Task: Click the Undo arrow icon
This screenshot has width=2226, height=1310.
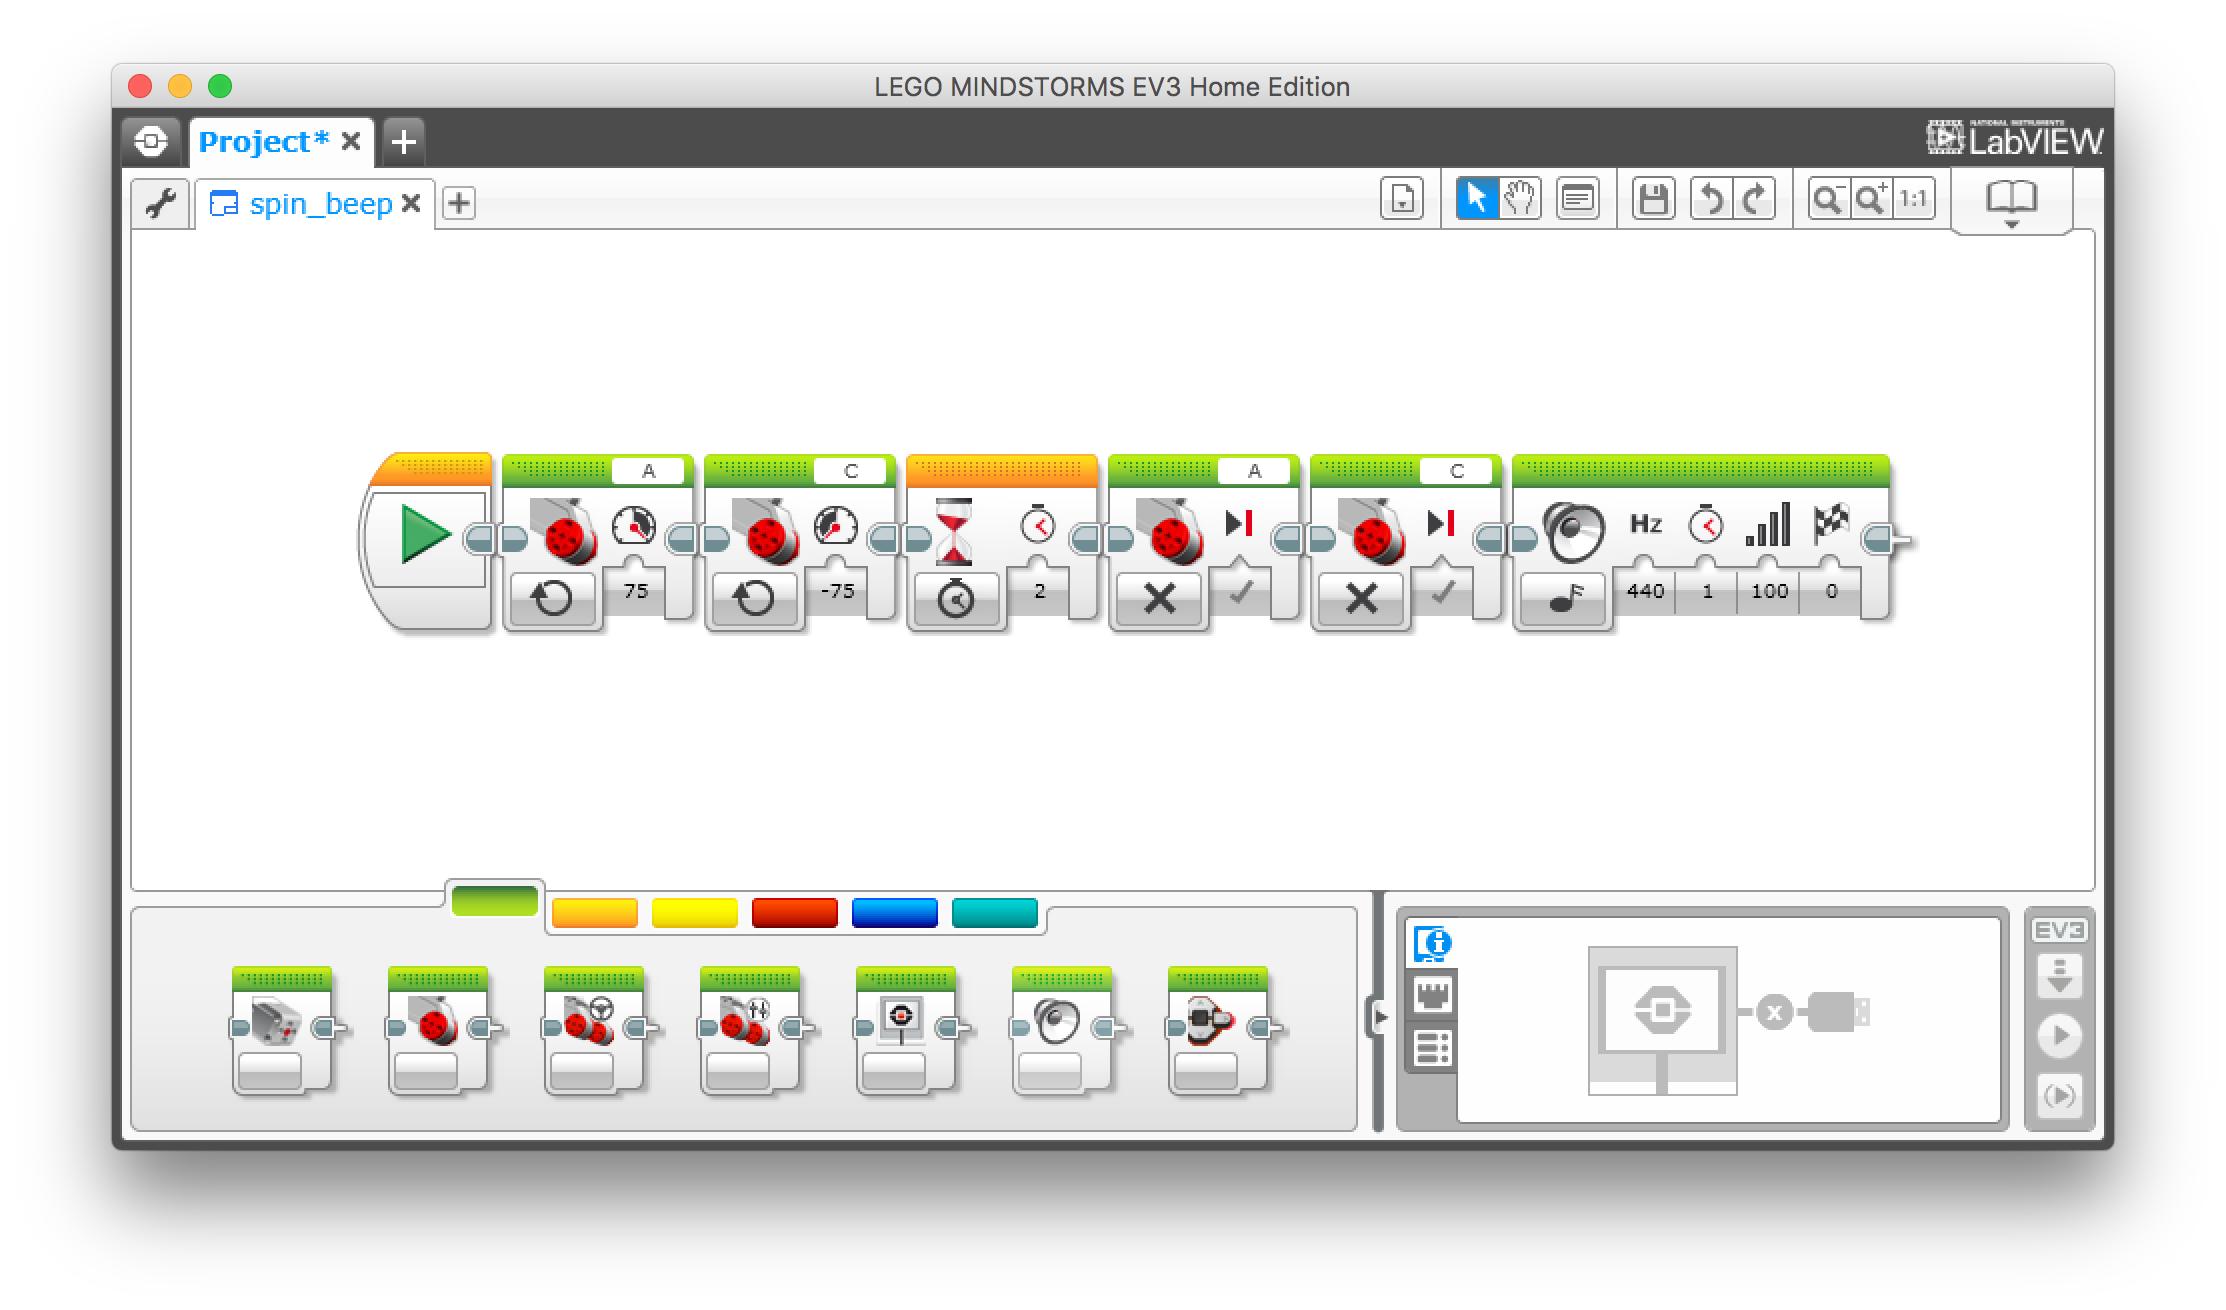Action: point(1711,199)
